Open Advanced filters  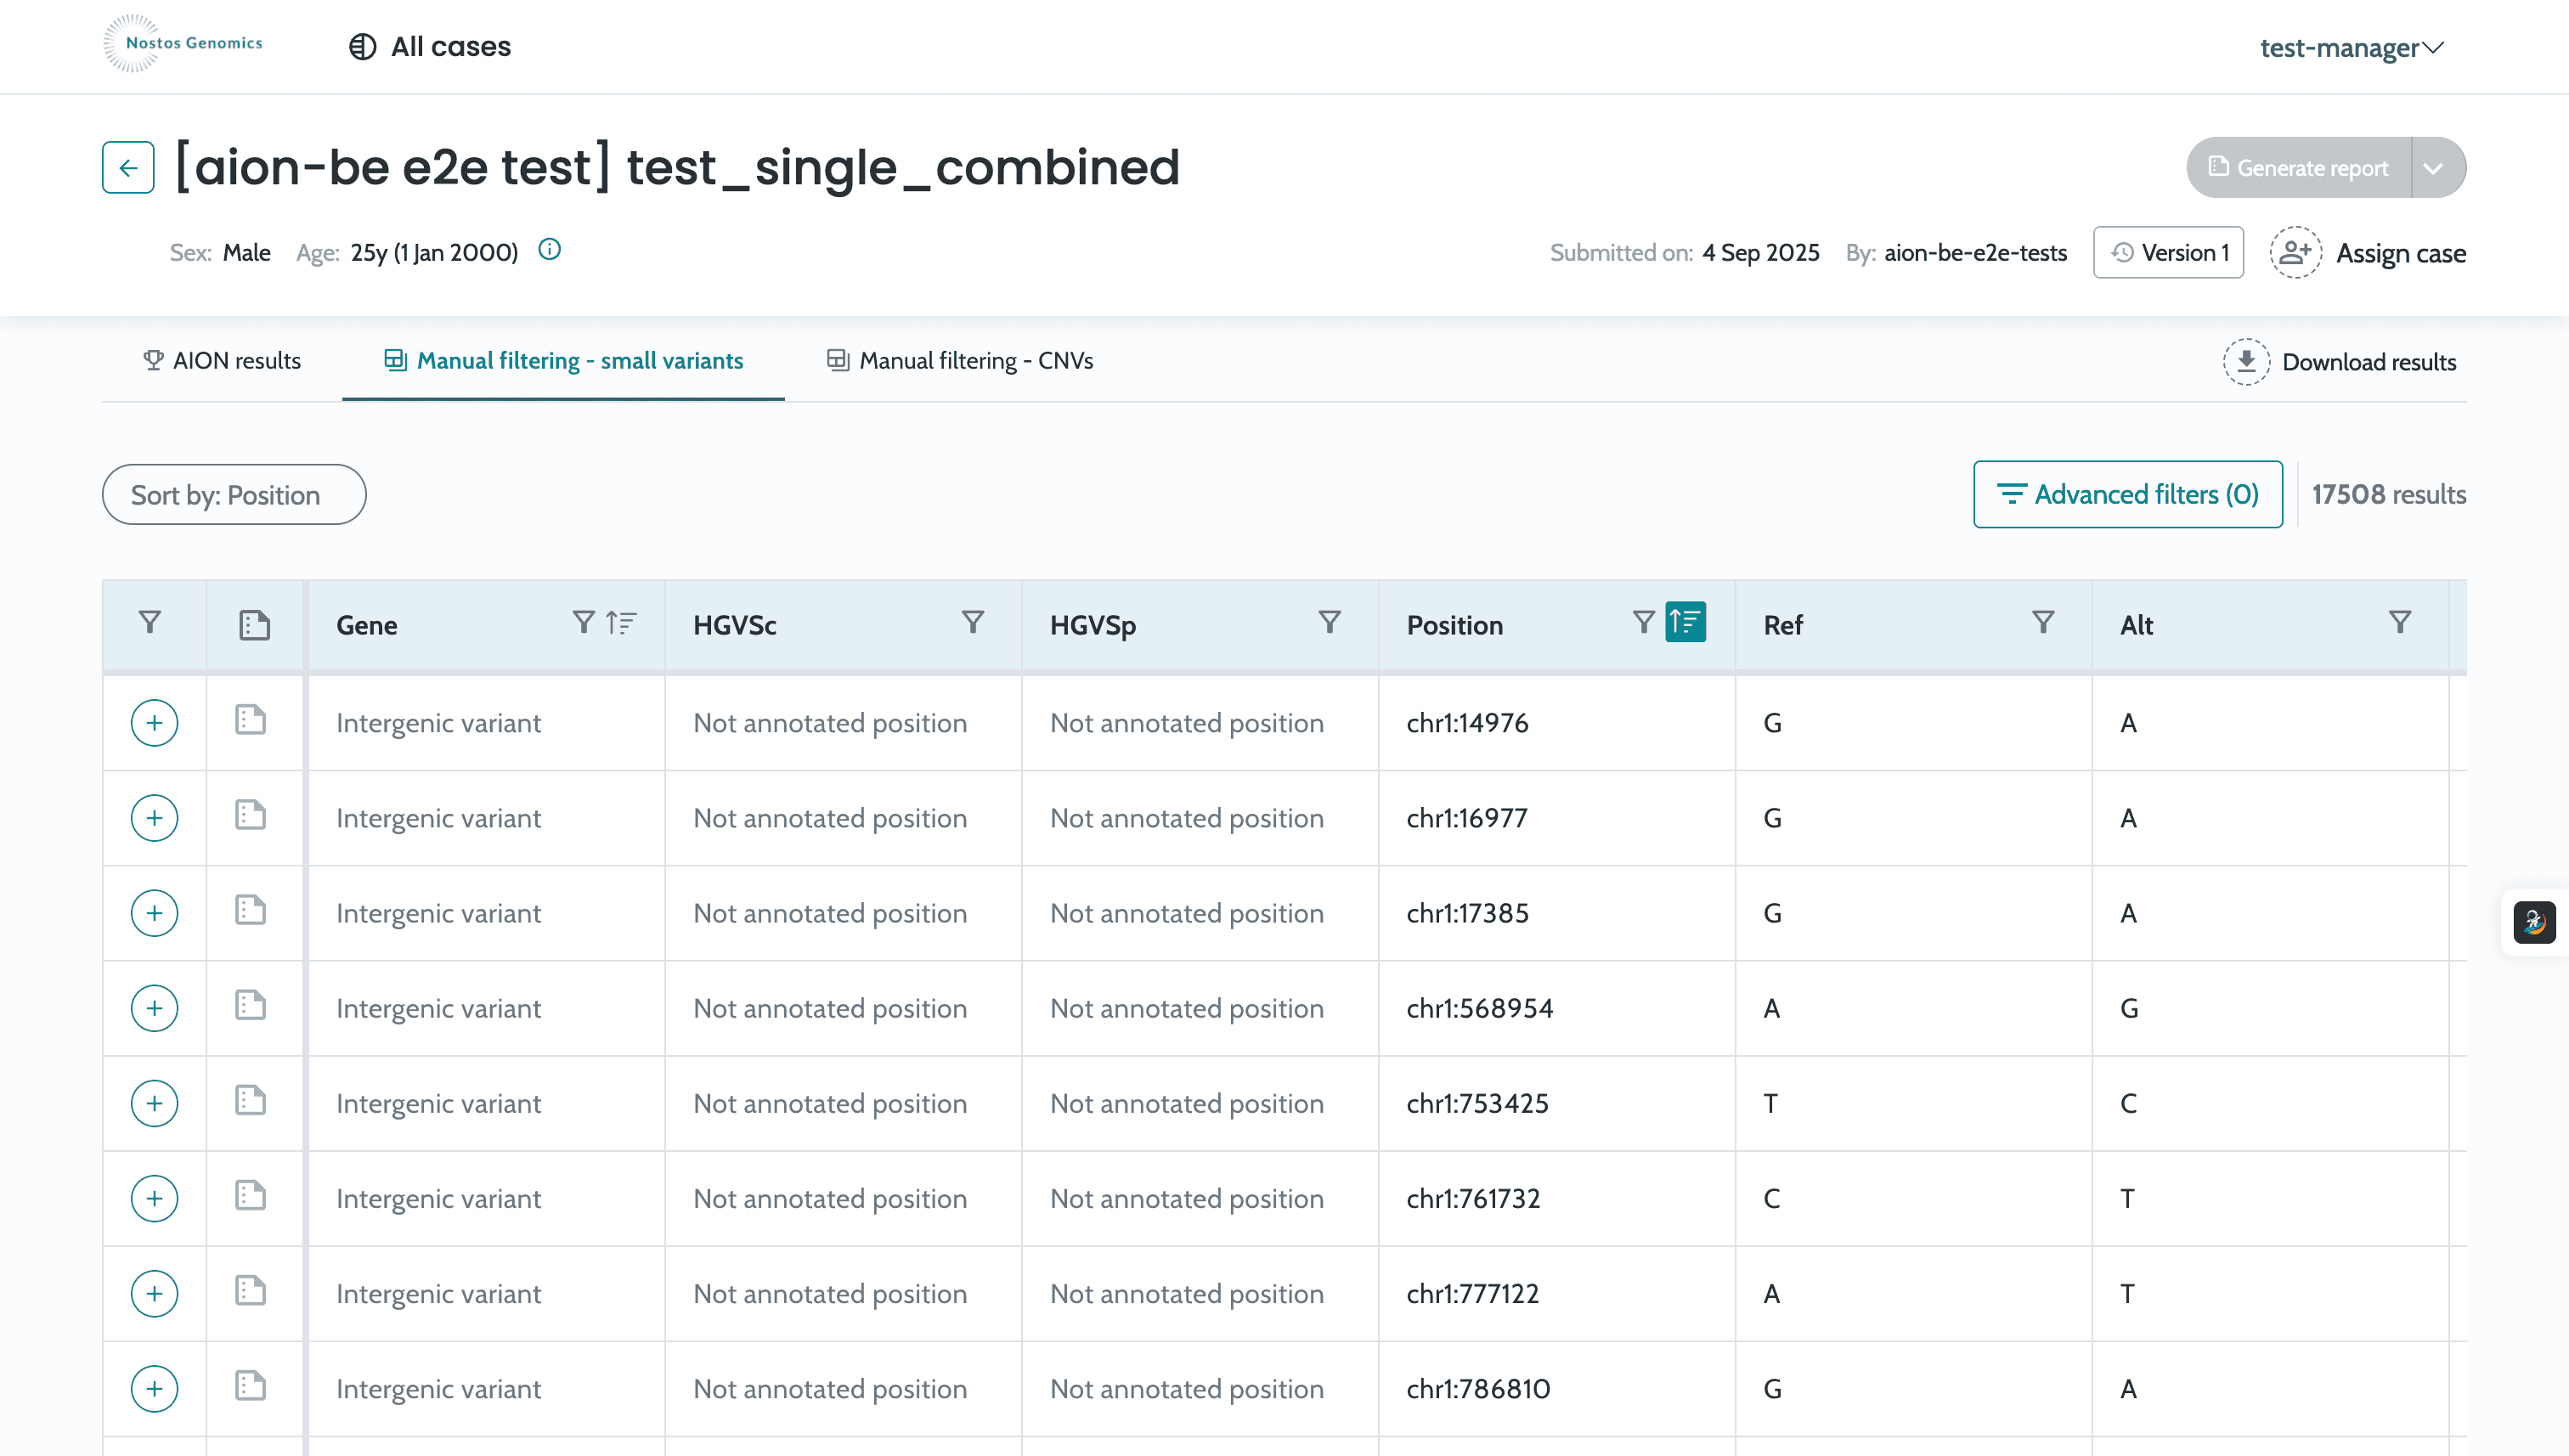2127,494
